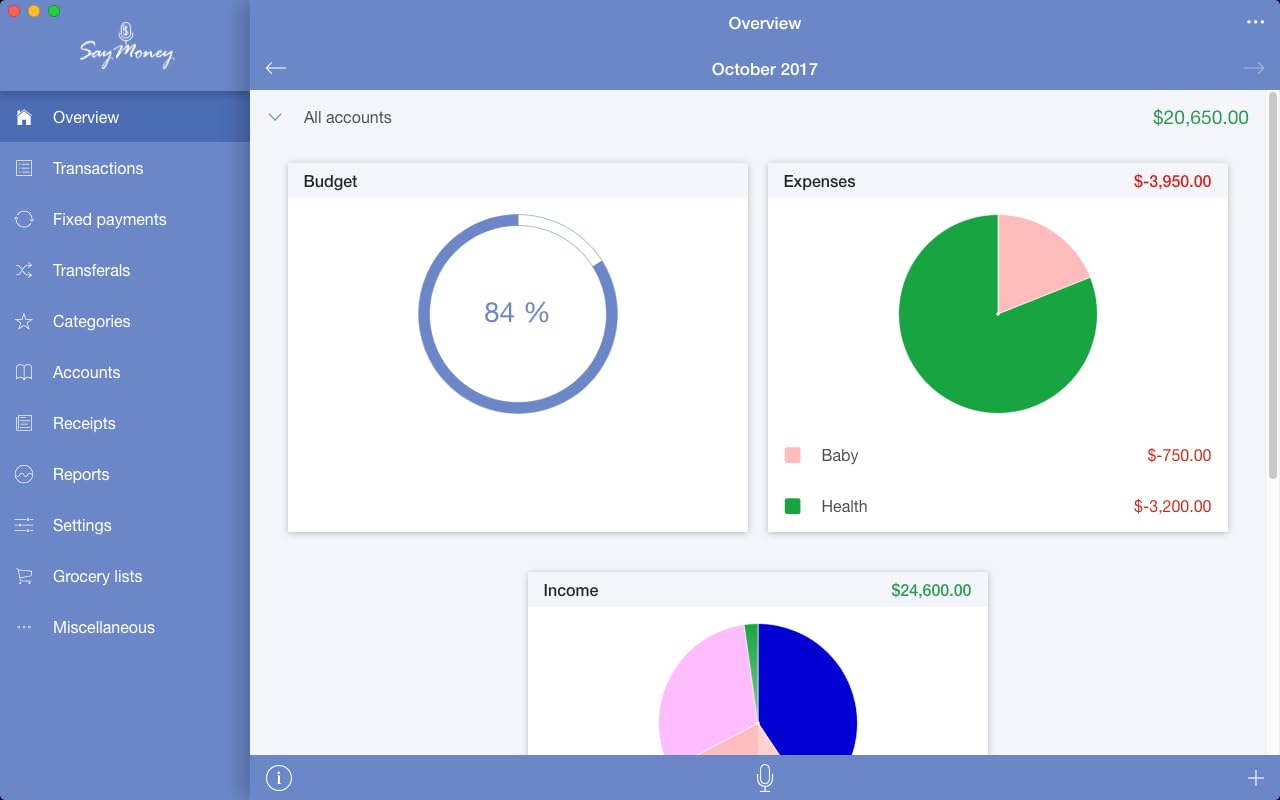
Task: Click the Income pie chart
Action: click(x=758, y=689)
